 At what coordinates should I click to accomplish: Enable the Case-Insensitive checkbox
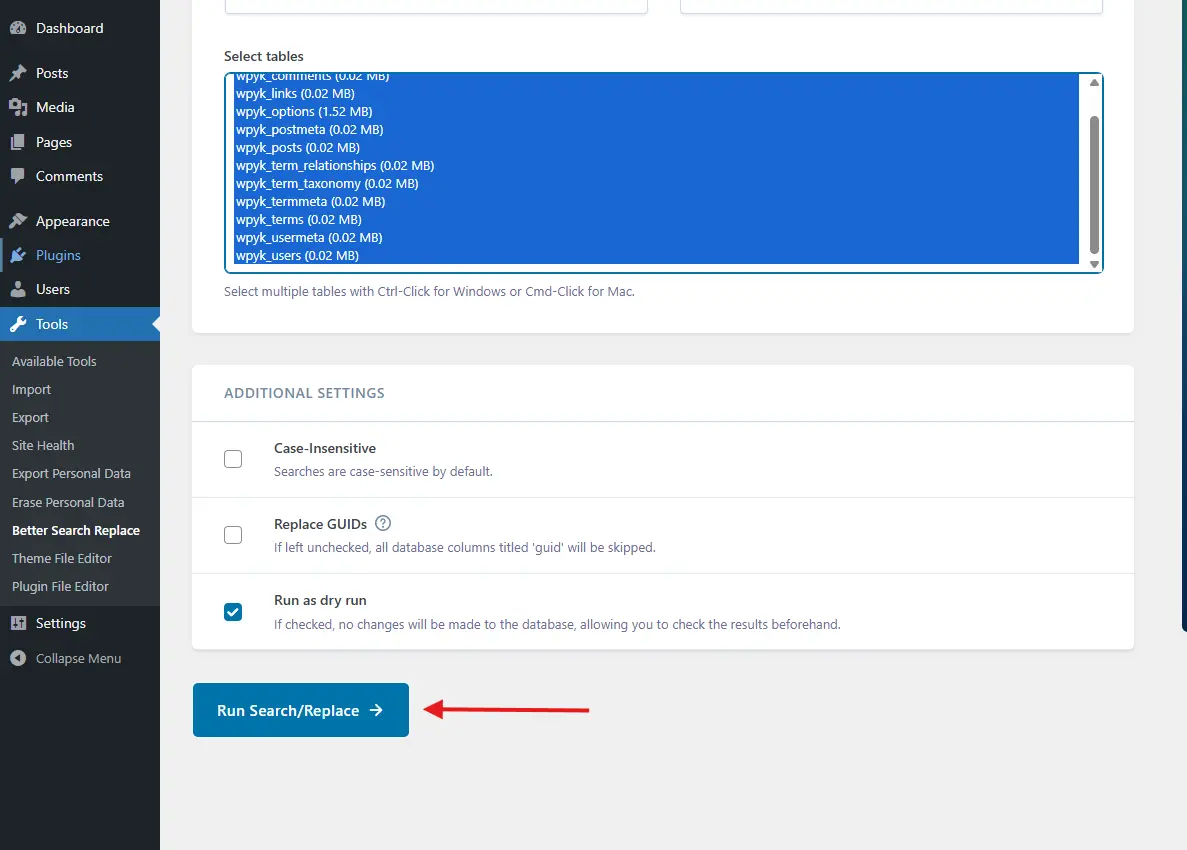pyautogui.click(x=233, y=459)
